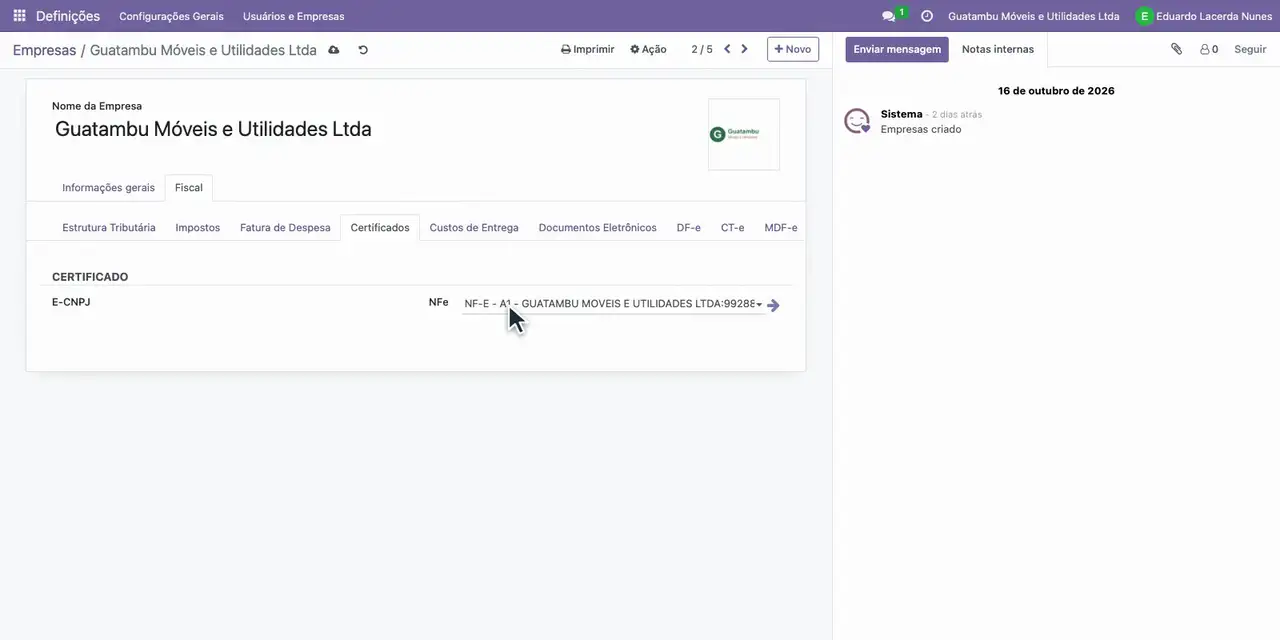
Task: Click the user avatar E icon
Action: click(x=1144, y=16)
